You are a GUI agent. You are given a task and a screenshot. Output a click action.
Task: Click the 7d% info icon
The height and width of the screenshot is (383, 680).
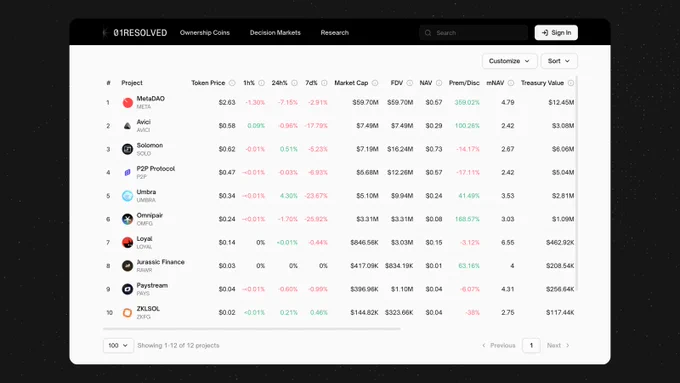(x=324, y=83)
